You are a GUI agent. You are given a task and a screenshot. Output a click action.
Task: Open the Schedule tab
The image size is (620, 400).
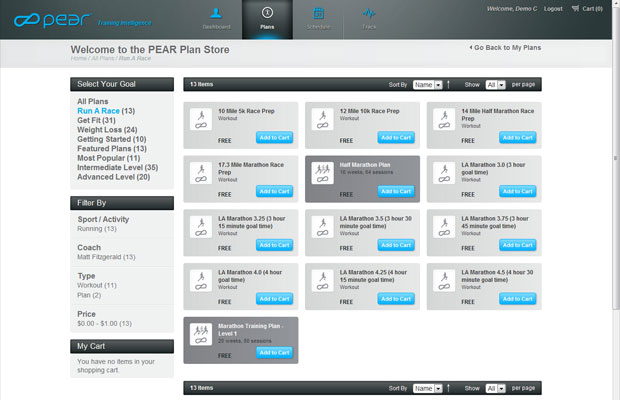[x=318, y=19]
